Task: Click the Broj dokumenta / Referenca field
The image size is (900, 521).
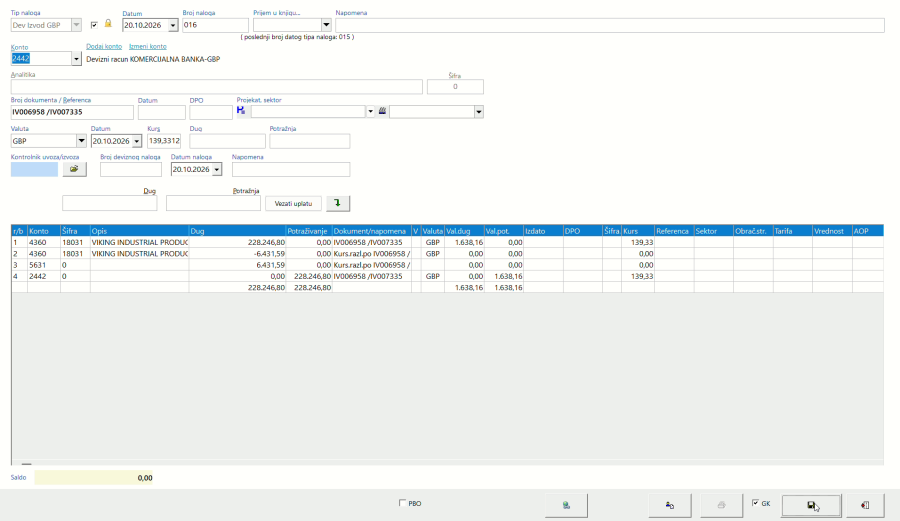Action: 72,112
